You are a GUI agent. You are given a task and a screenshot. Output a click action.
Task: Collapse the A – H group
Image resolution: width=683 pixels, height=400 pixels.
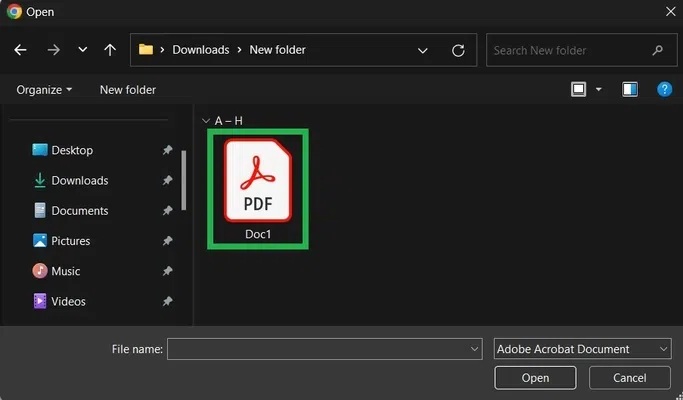pos(206,121)
